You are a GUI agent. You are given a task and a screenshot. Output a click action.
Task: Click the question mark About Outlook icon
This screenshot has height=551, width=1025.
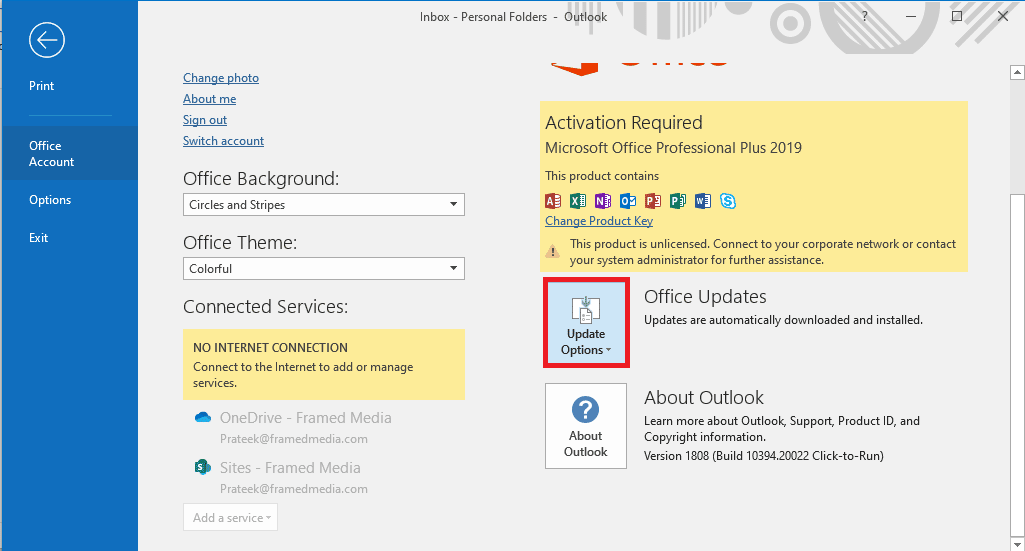point(586,410)
